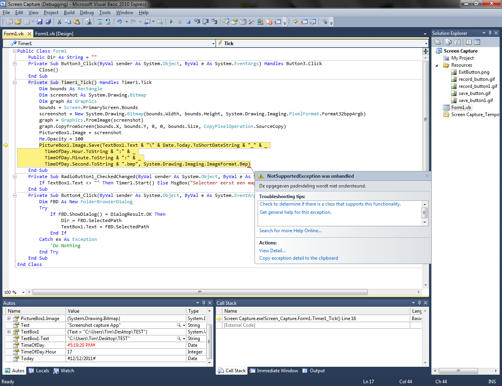Image resolution: width=502 pixels, height=386 pixels.
Task: Click the yellow current-statement arrow in code margin
Action: click(6, 145)
